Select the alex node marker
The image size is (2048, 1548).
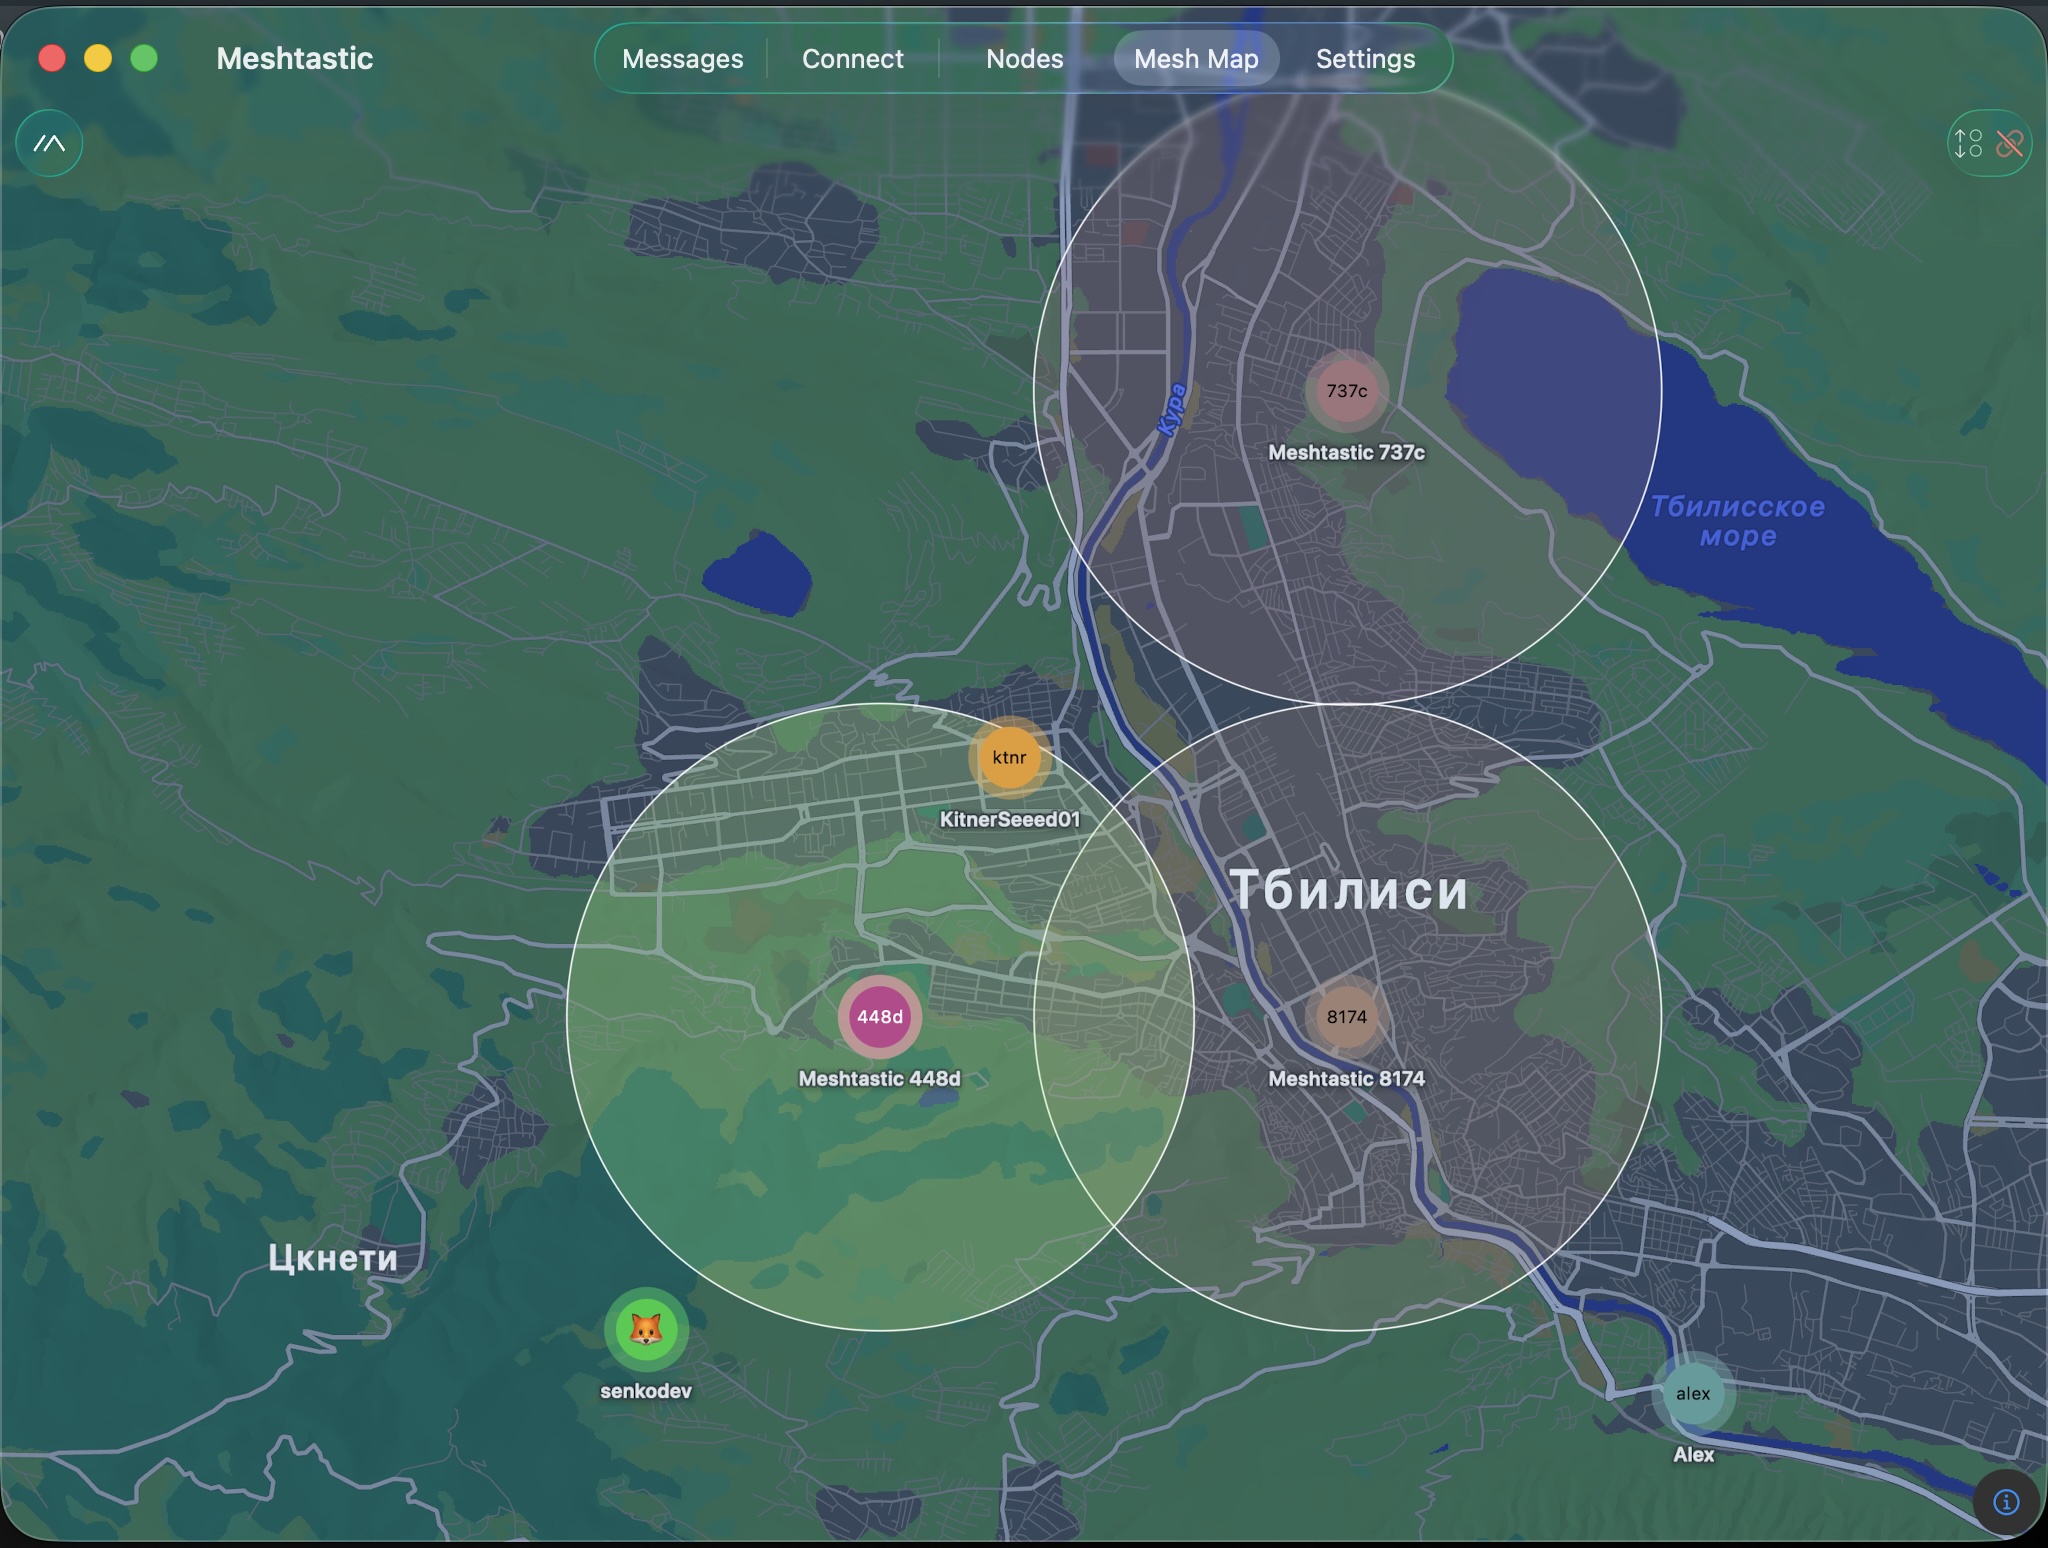(1692, 1394)
